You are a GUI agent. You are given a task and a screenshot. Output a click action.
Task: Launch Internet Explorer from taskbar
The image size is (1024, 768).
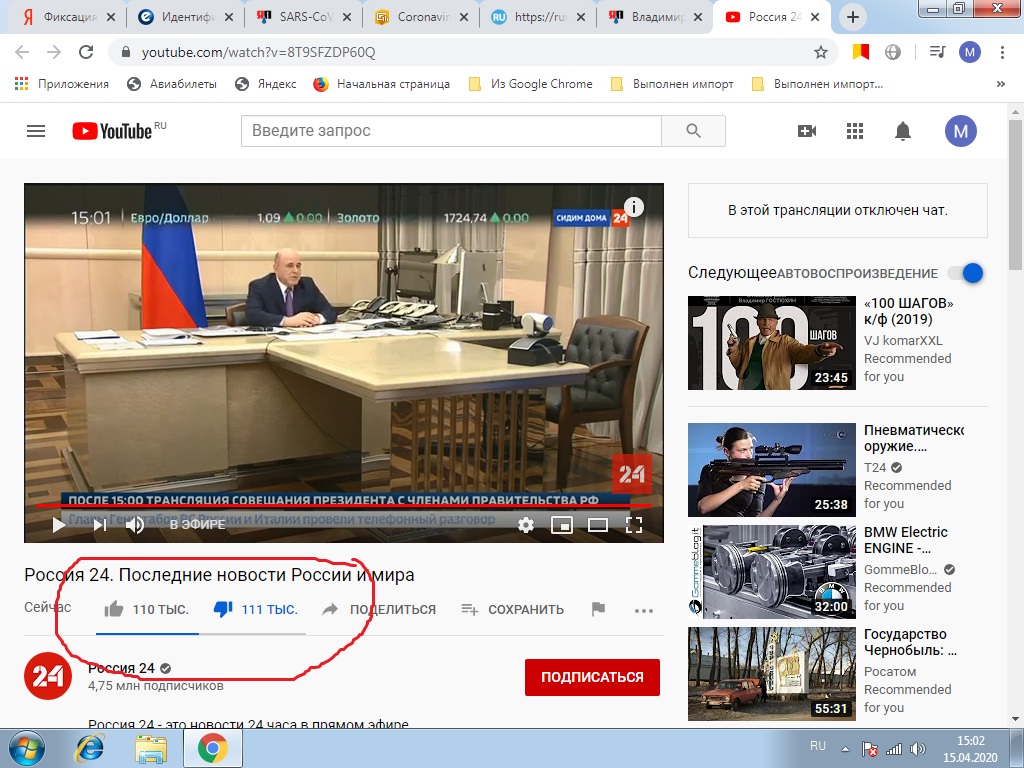coord(89,748)
